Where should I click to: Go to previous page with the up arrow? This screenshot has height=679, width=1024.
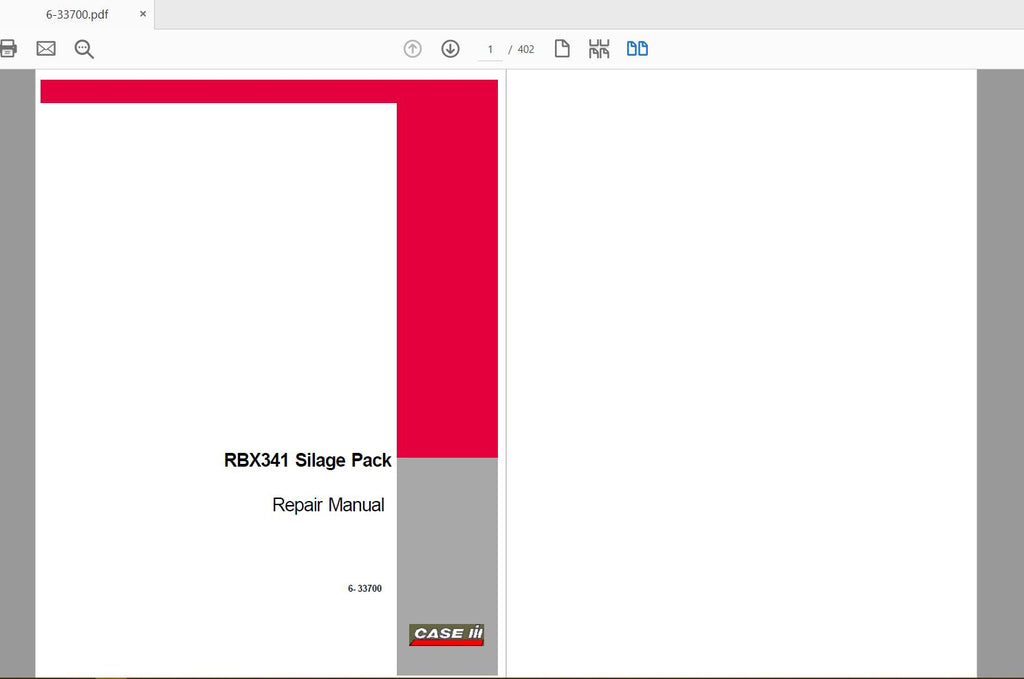click(x=412, y=49)
